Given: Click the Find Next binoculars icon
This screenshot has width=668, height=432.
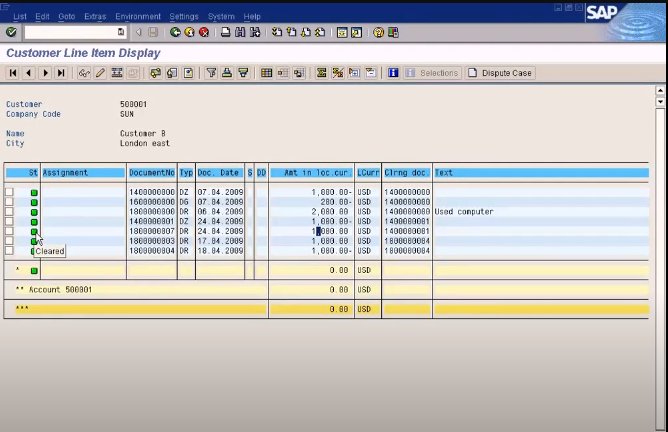Looking at the screenshot, I should tap(255, 32).
